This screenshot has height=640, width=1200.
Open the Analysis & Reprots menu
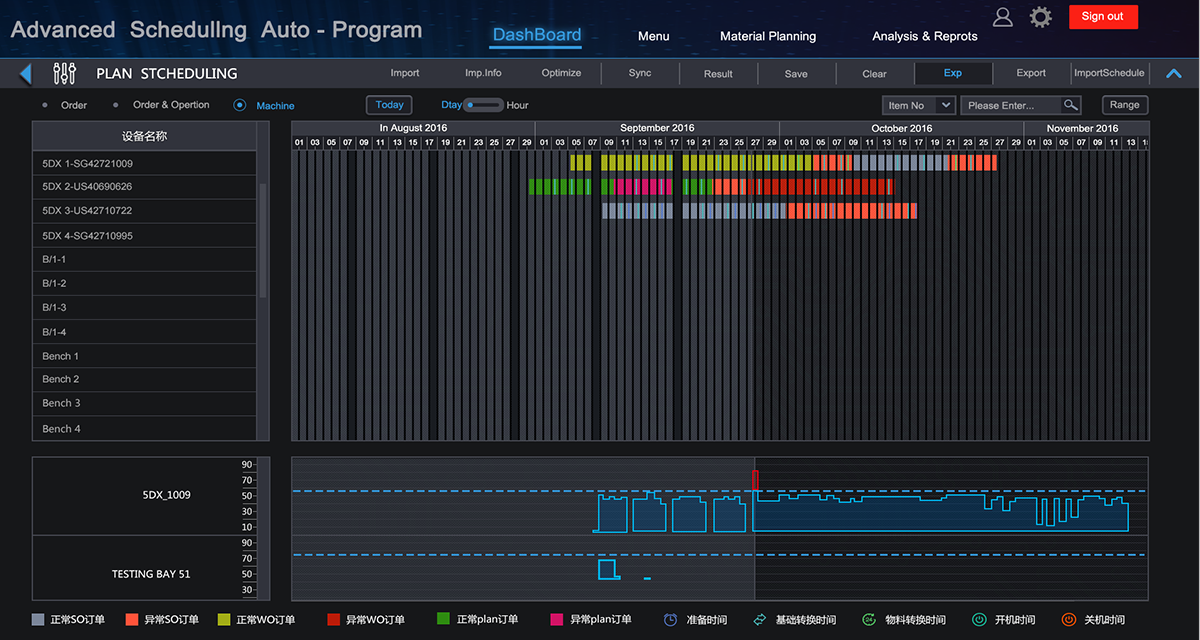924,36
